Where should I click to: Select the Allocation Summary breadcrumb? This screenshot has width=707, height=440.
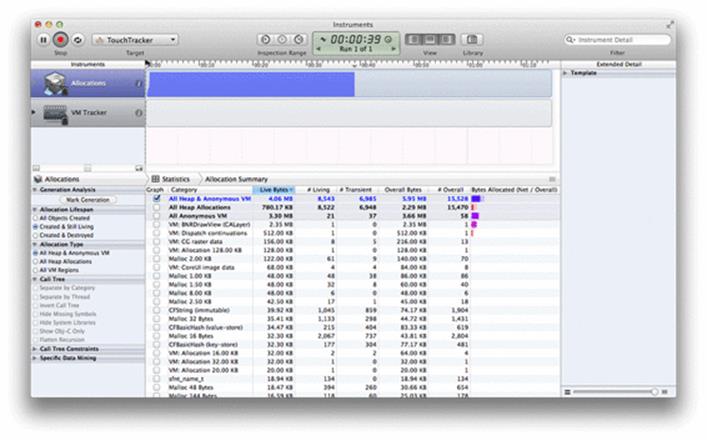point(236,179)
